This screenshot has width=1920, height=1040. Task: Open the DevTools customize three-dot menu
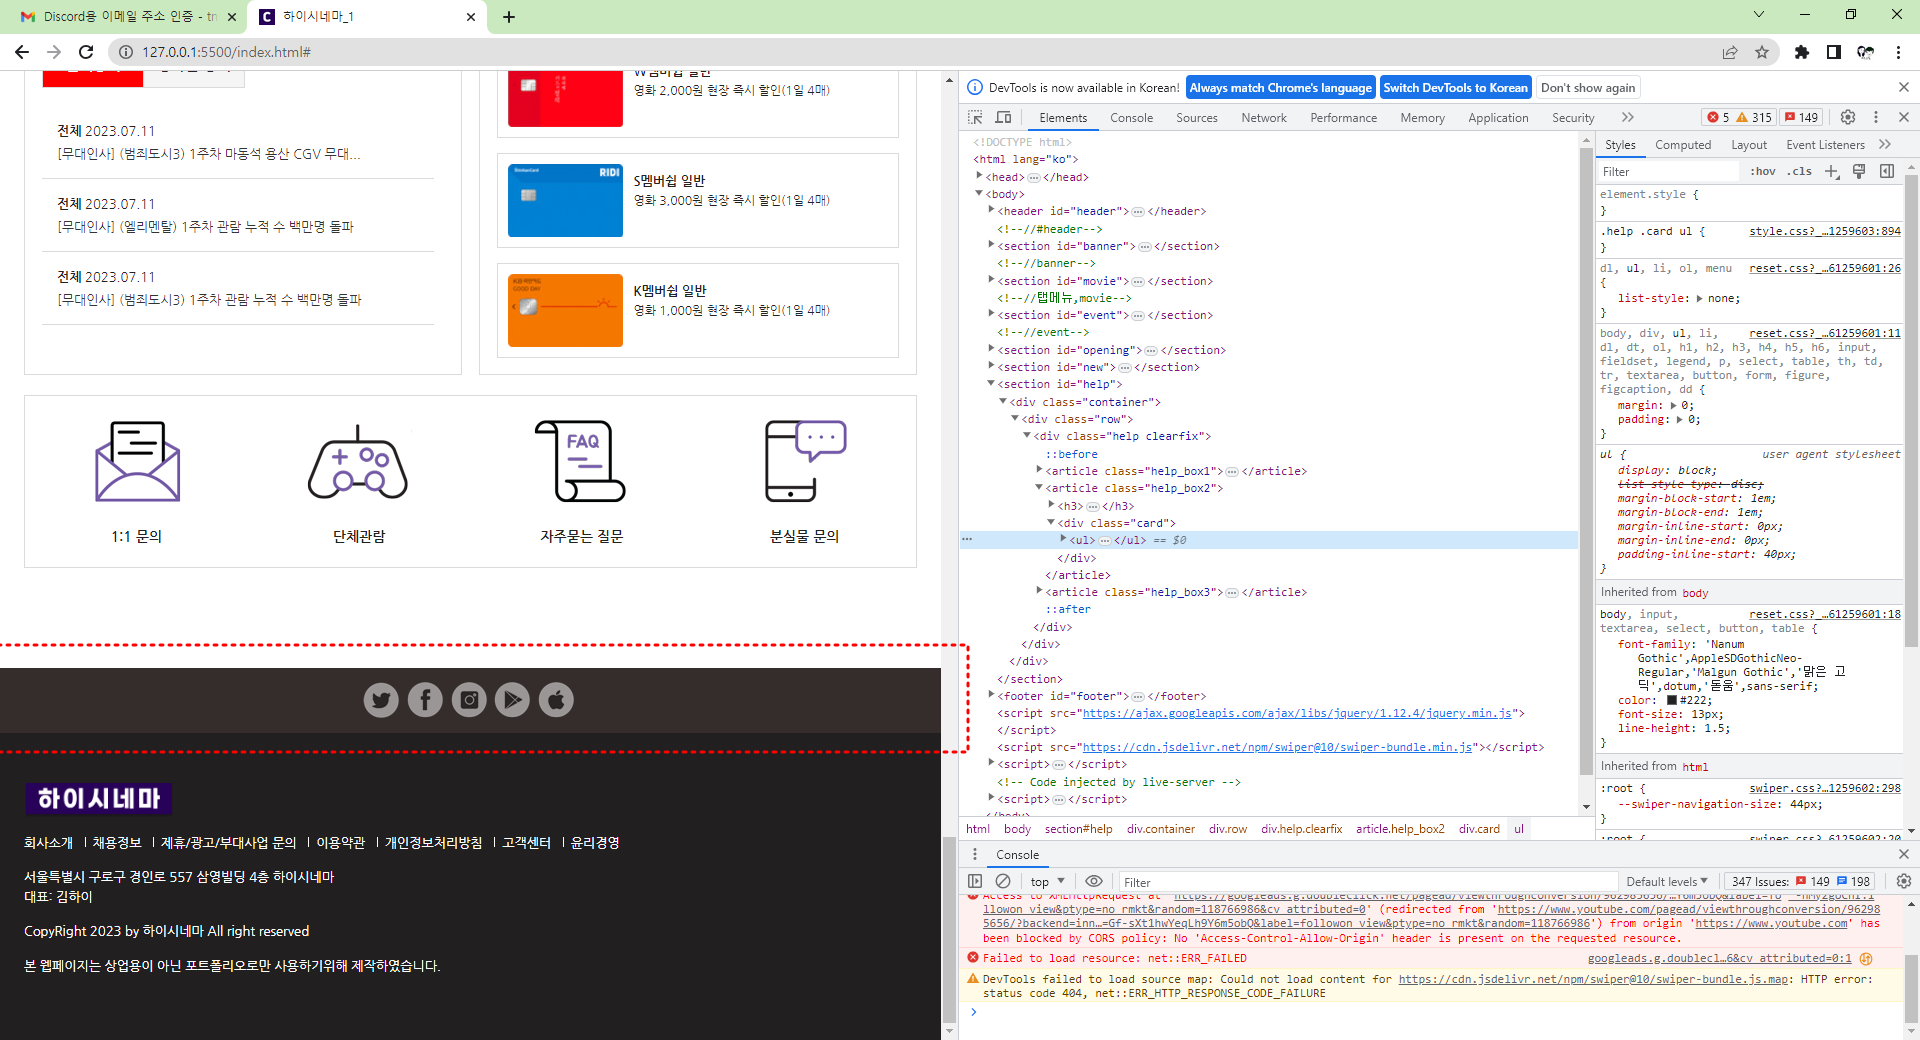[x=1876, y=117]
